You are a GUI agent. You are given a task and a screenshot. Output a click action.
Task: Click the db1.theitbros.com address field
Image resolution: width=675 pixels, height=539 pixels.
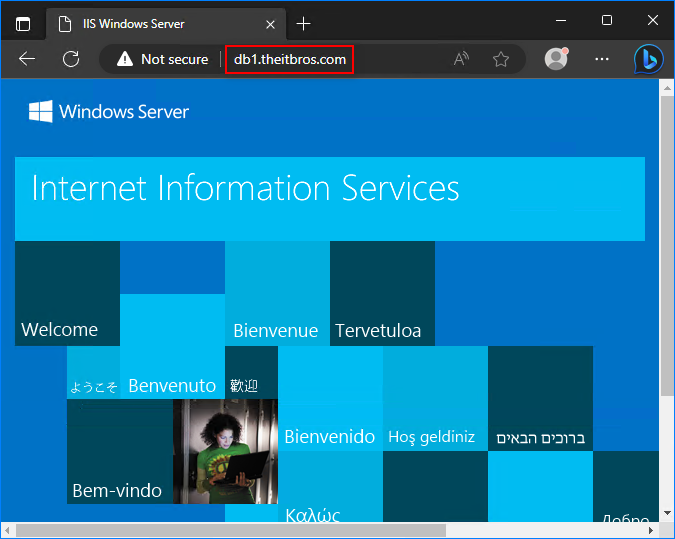tap(290, 59)
